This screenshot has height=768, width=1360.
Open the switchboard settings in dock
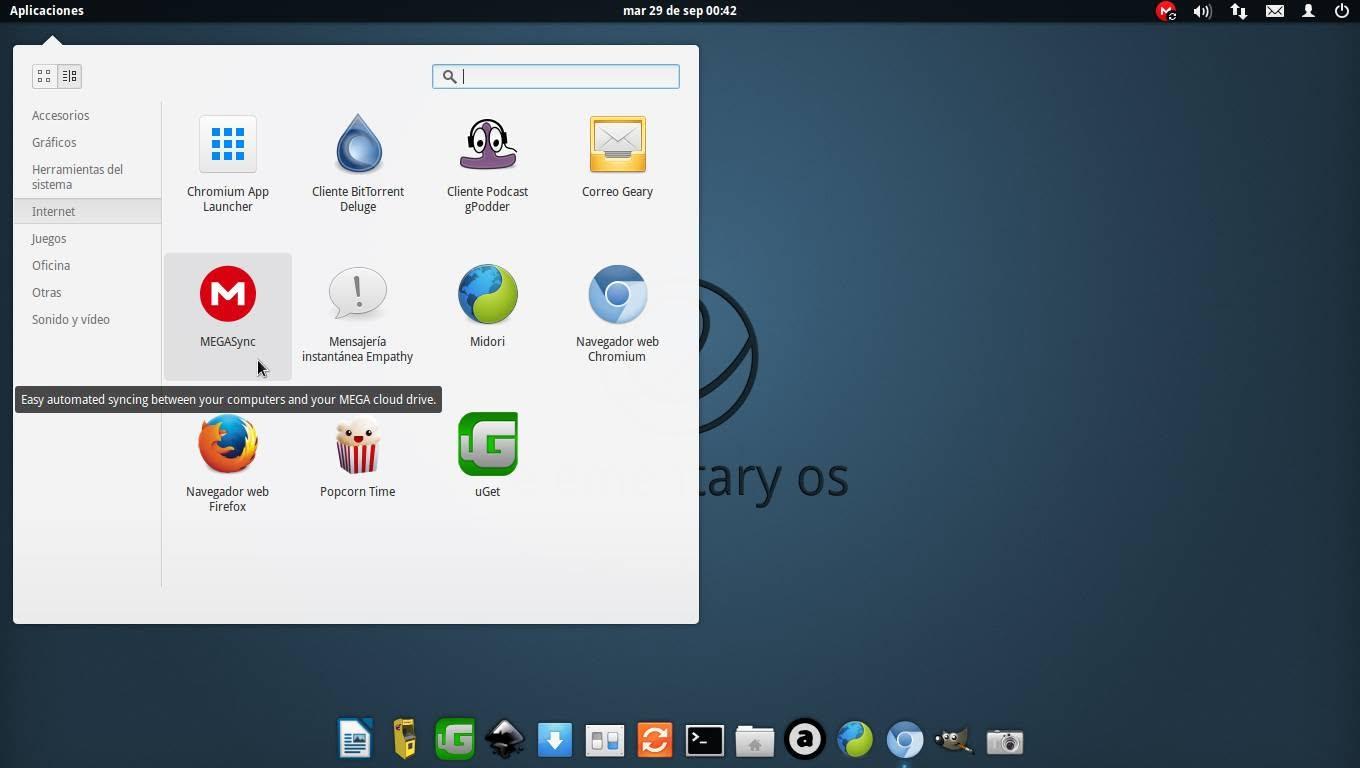click(605, 740)
